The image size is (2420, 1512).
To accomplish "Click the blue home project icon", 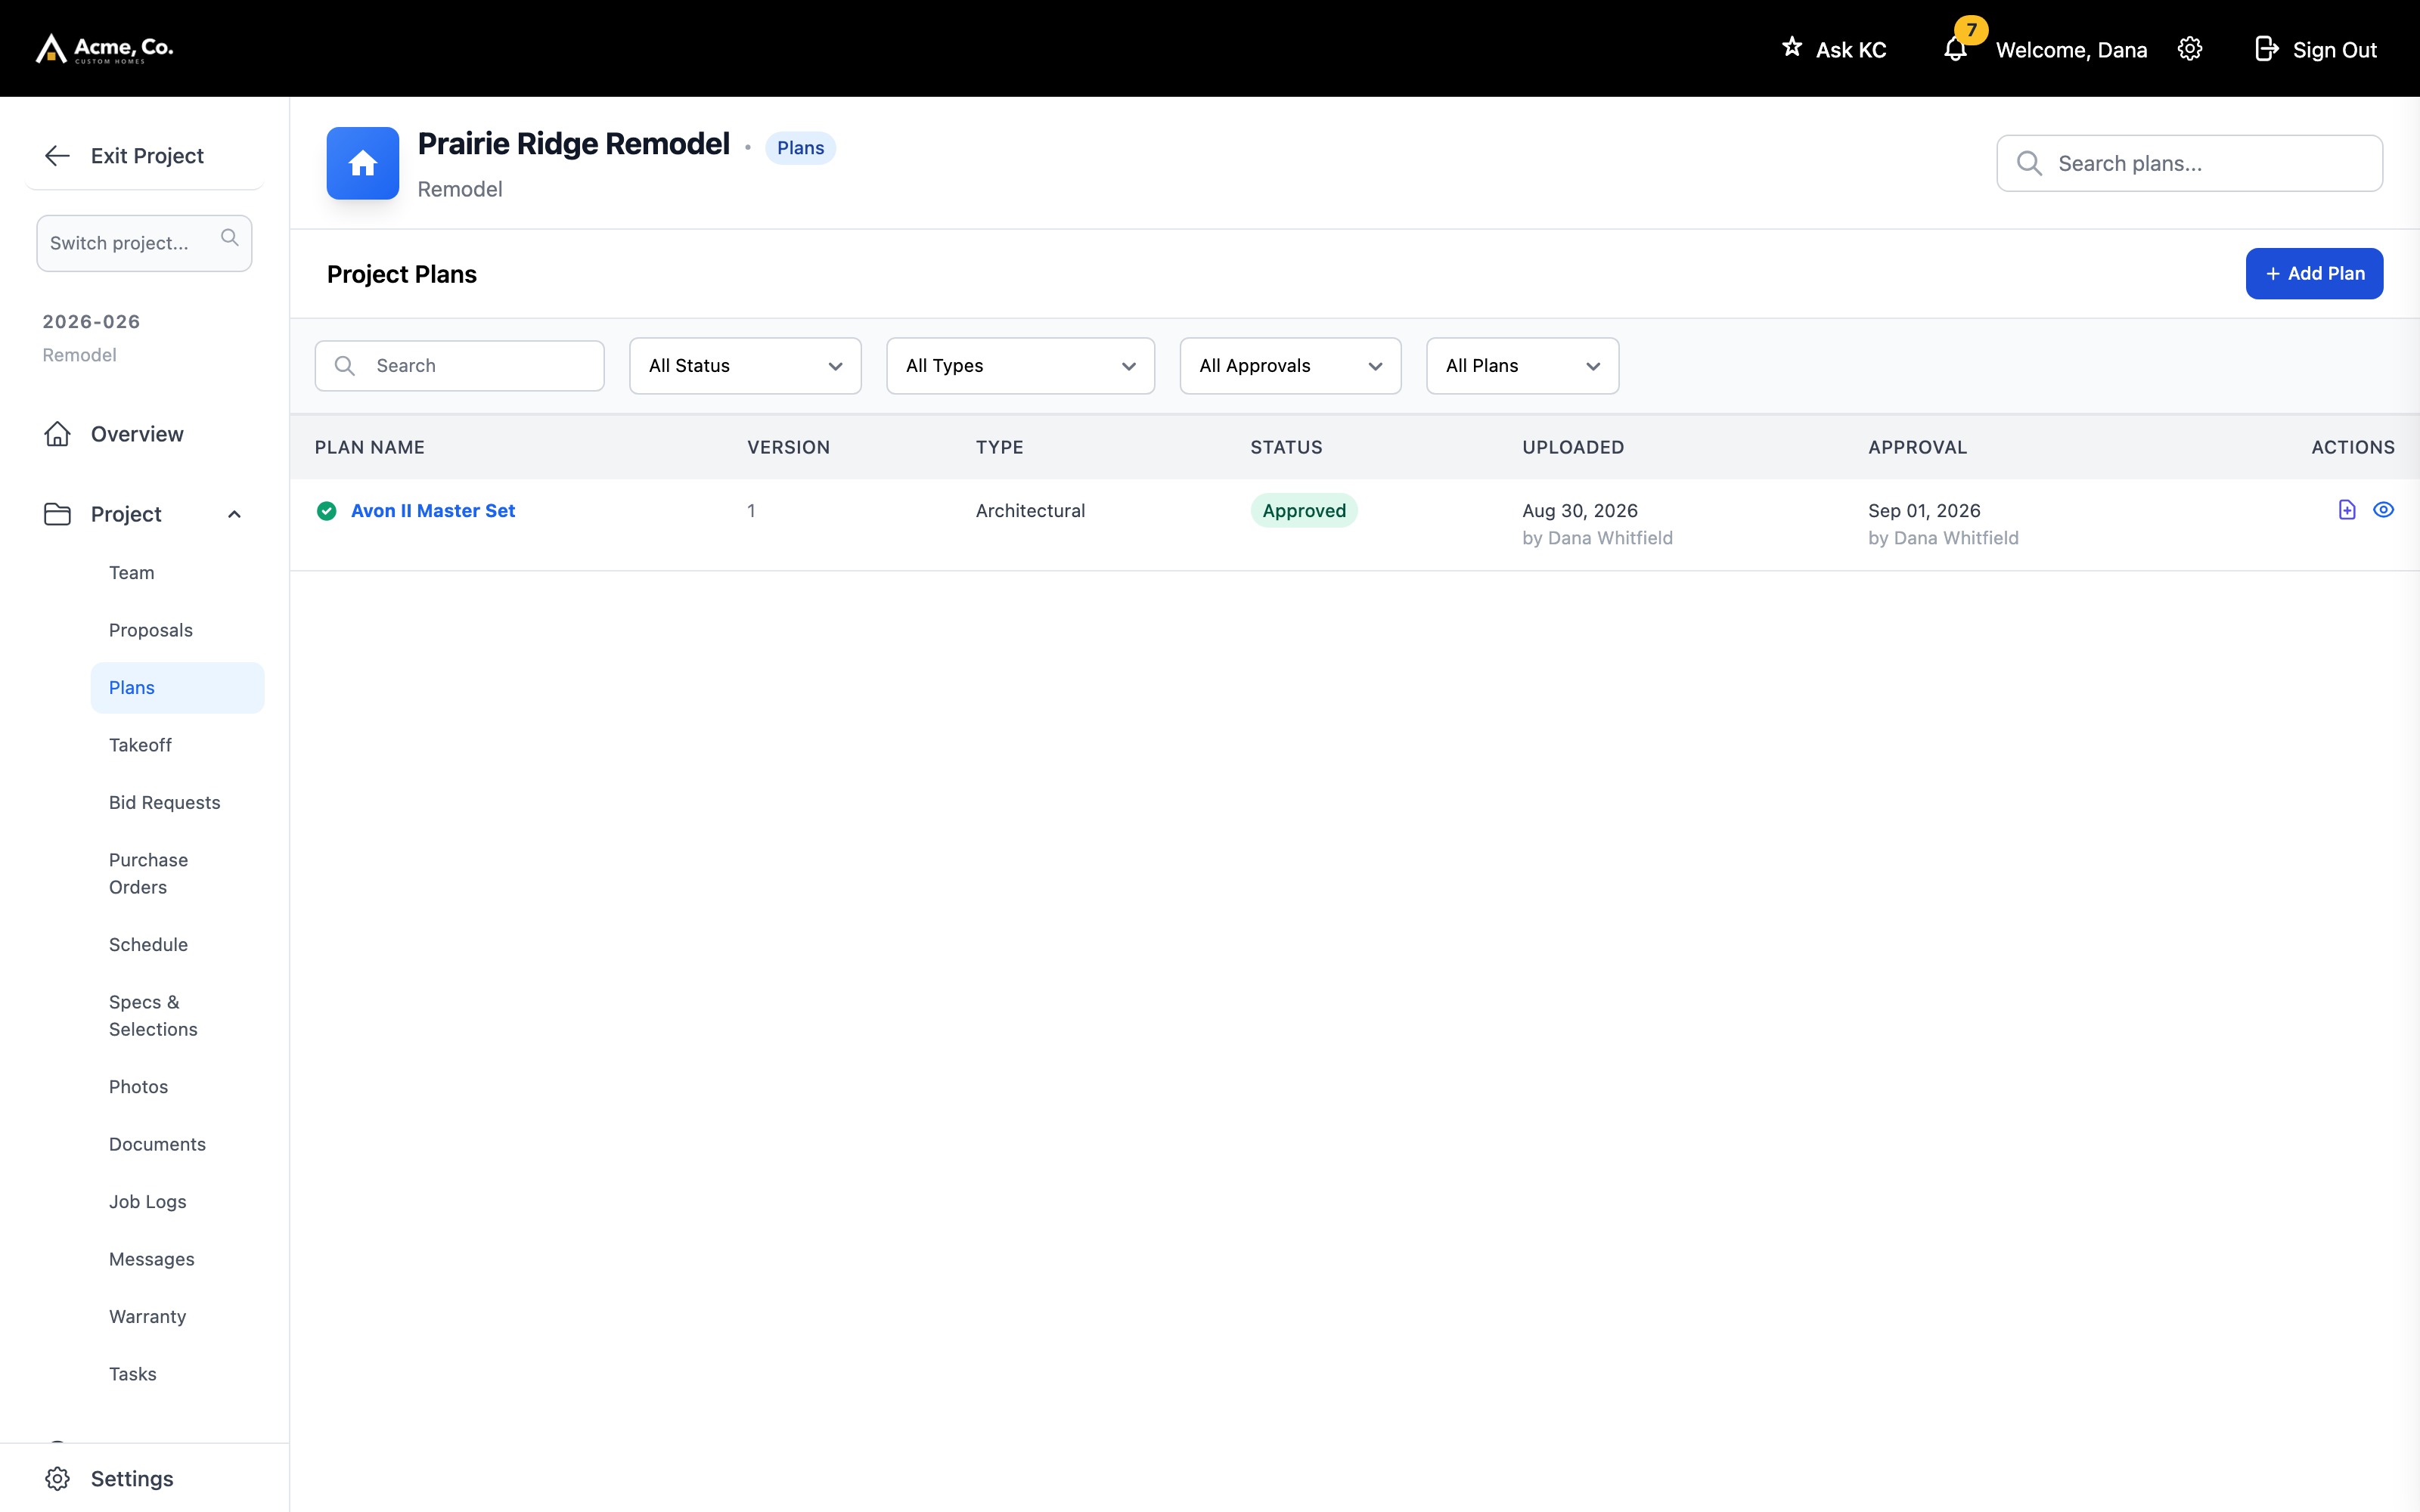I will 362,163.
